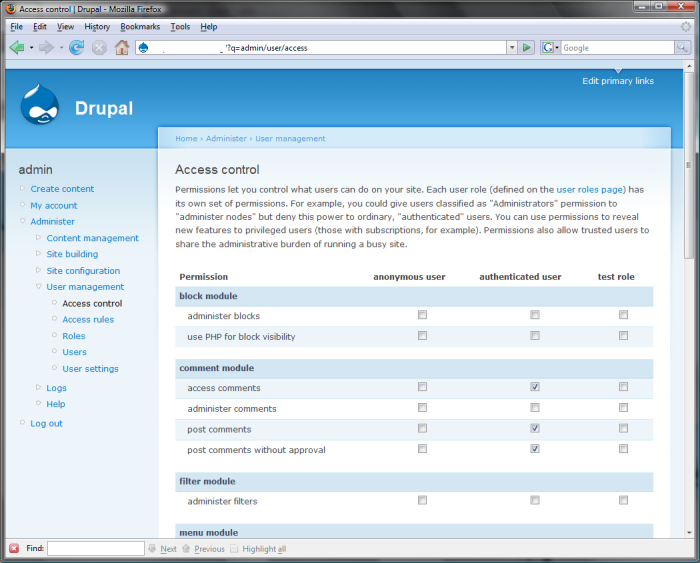Open the My account link
This screenshot has height=563, width=700.
[54, 205]
